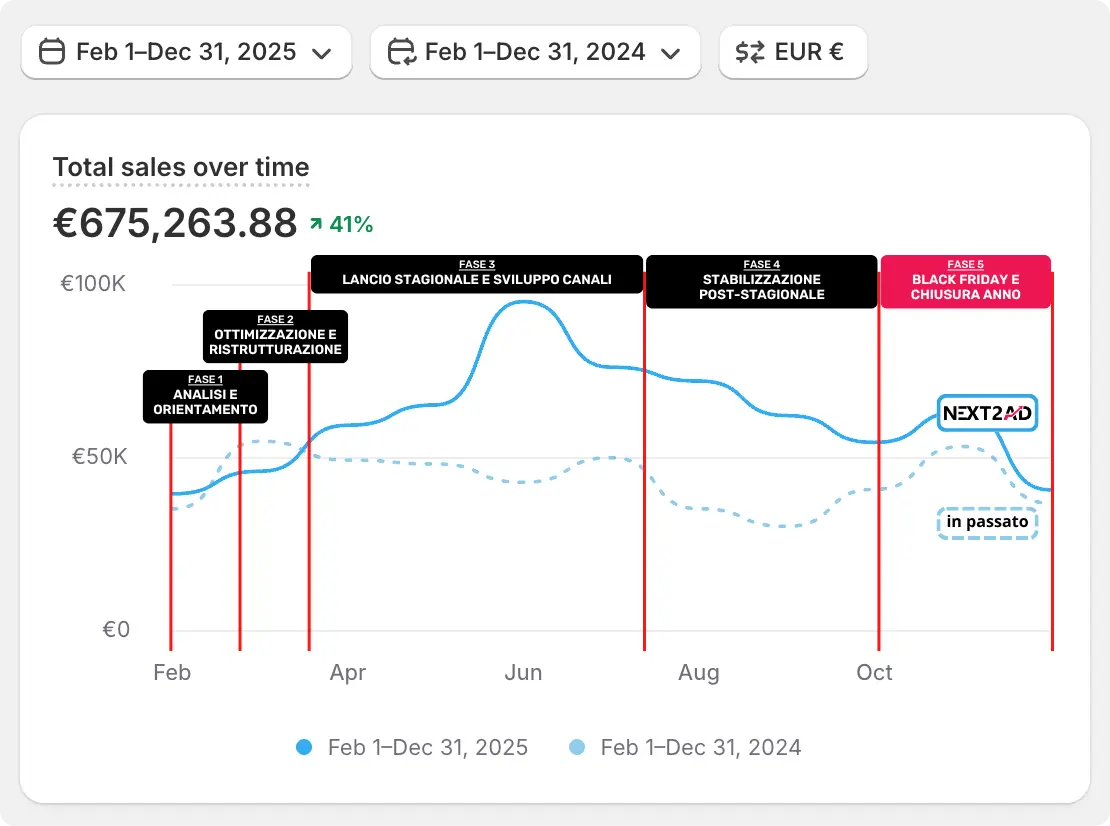Screen dimensions: 1110x826
Task: Click the Aug x-axis label
Action: coord(699,672)
